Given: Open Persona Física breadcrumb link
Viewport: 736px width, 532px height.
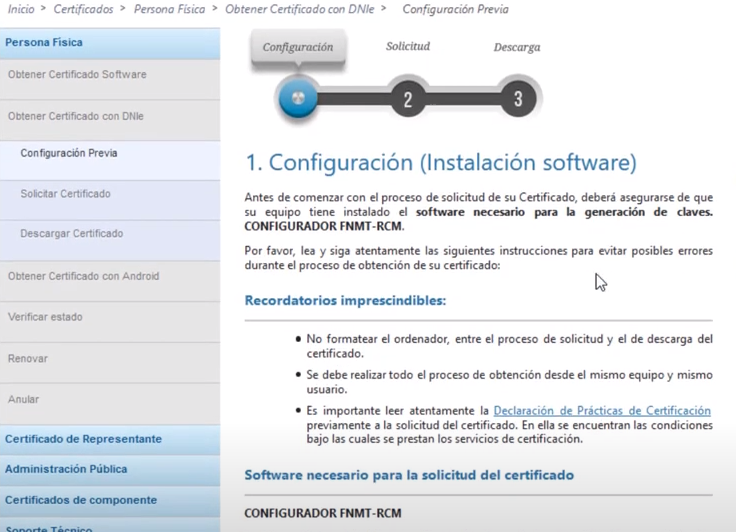Looking at the screenshot, I should tap(169, 9).
